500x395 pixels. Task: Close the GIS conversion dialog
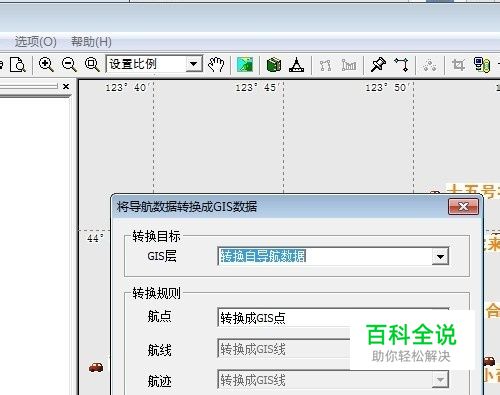point(463,207)
